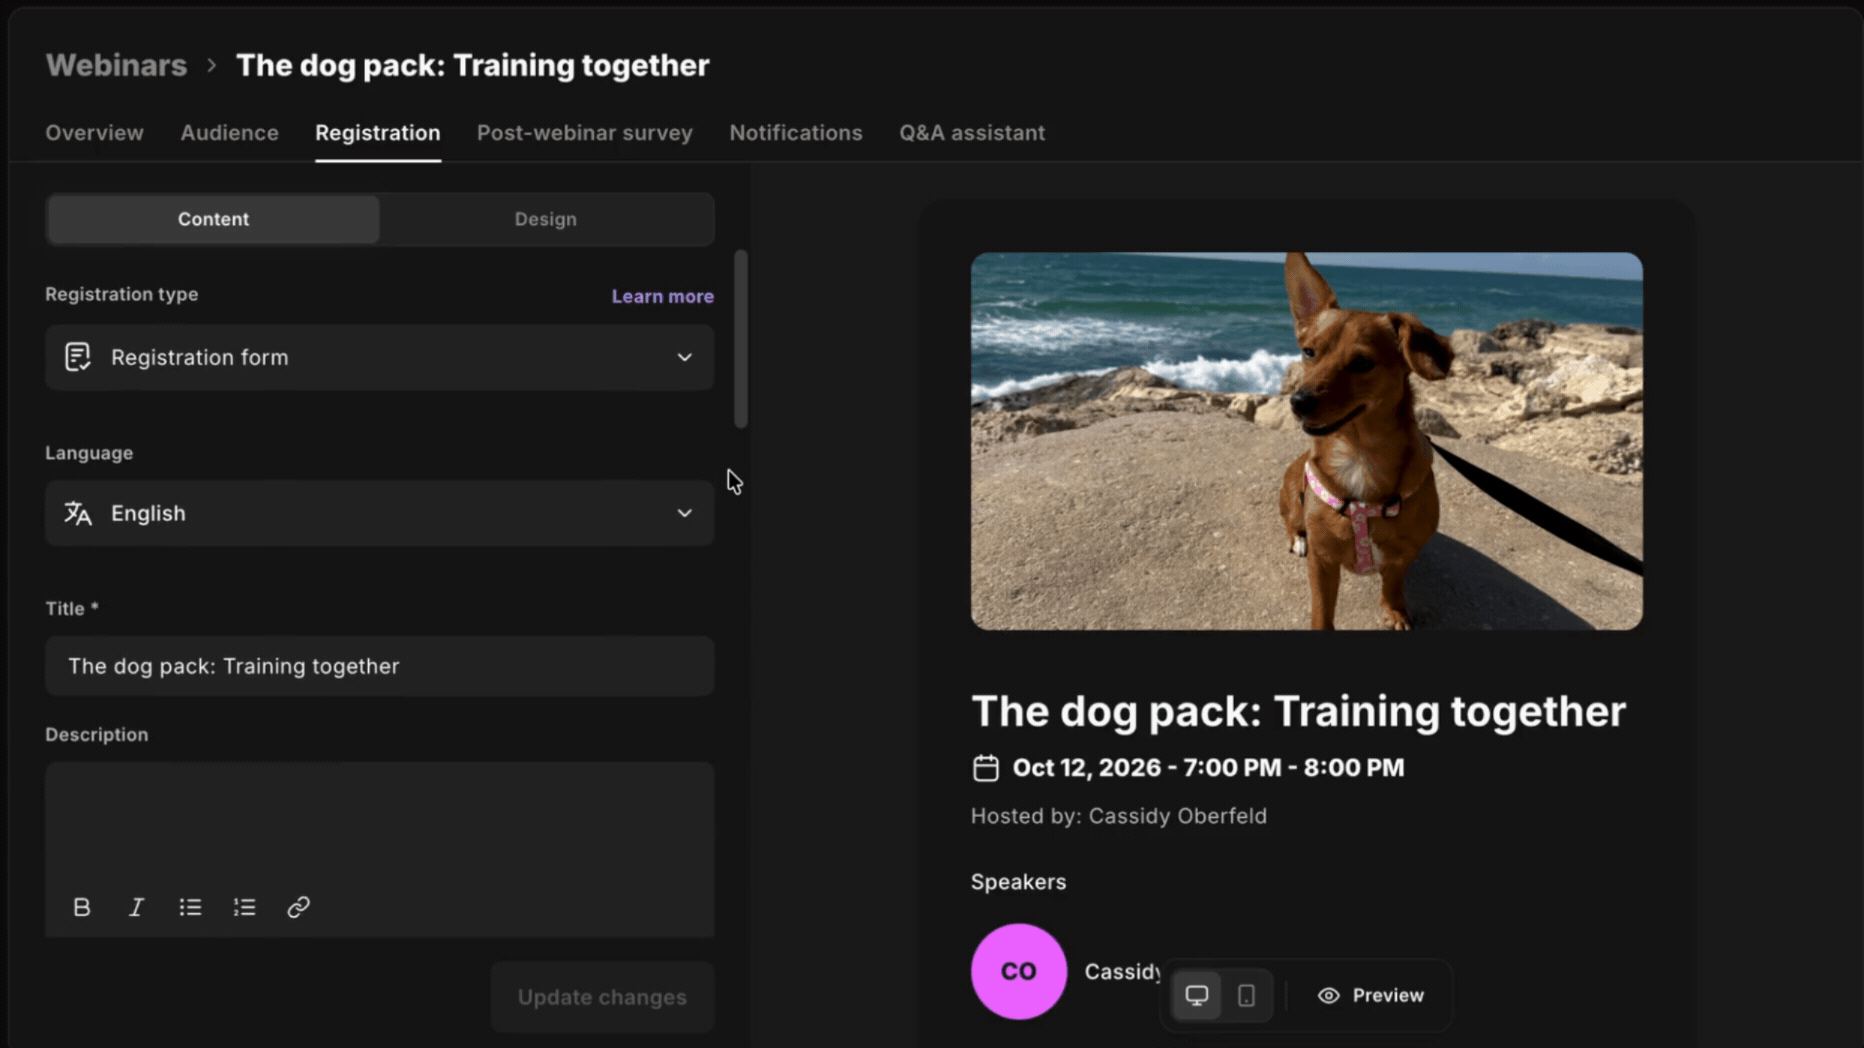The width and height of the screenshot is (1864, 1048).
Task: Insert a hyperlink in the description
Action: (298, 907)
